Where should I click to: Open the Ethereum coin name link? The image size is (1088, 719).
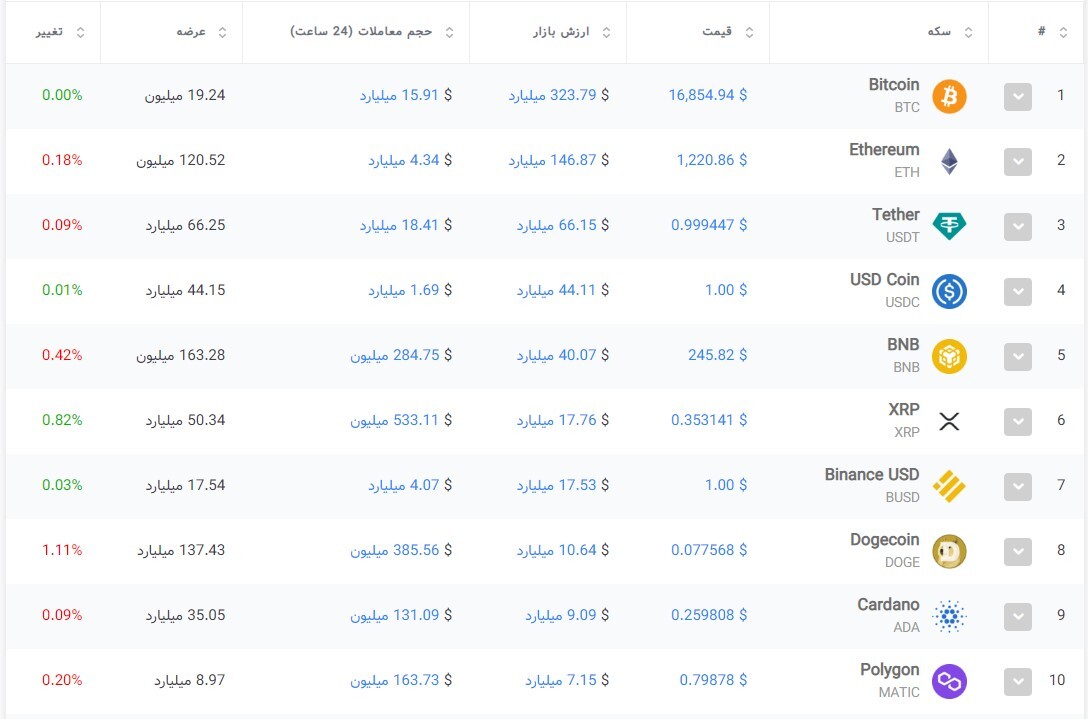[884, 150]
